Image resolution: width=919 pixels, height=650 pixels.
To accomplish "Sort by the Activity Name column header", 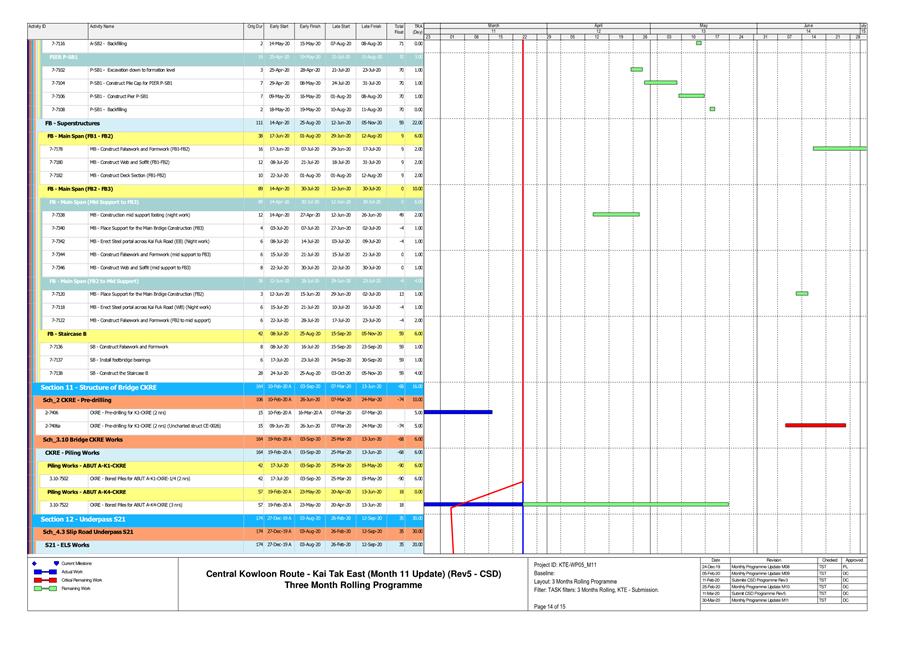I will click(x=102, y=25).
